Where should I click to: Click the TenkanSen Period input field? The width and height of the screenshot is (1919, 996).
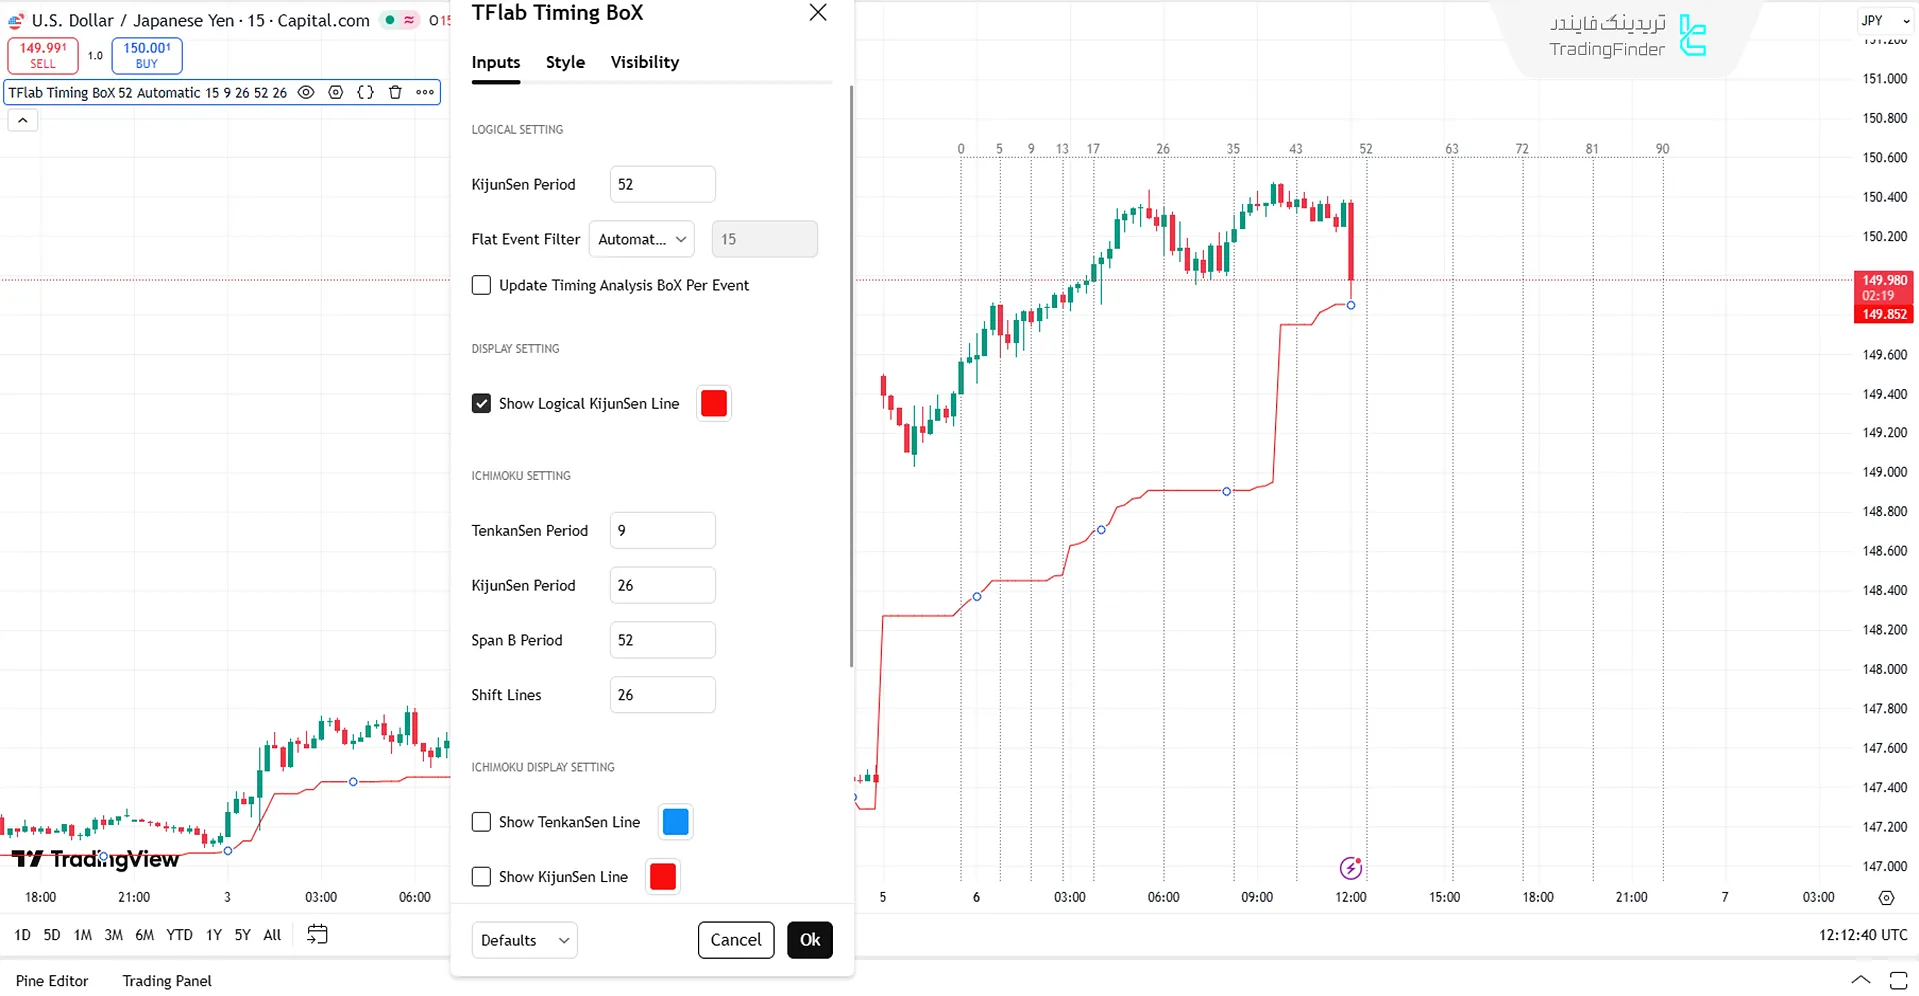662,531
